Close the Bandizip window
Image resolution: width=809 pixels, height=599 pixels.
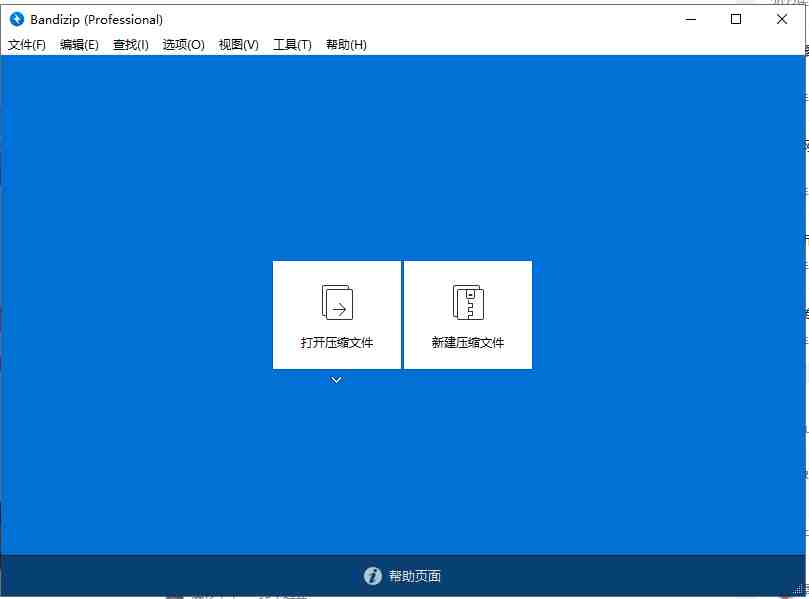point(781,18)
